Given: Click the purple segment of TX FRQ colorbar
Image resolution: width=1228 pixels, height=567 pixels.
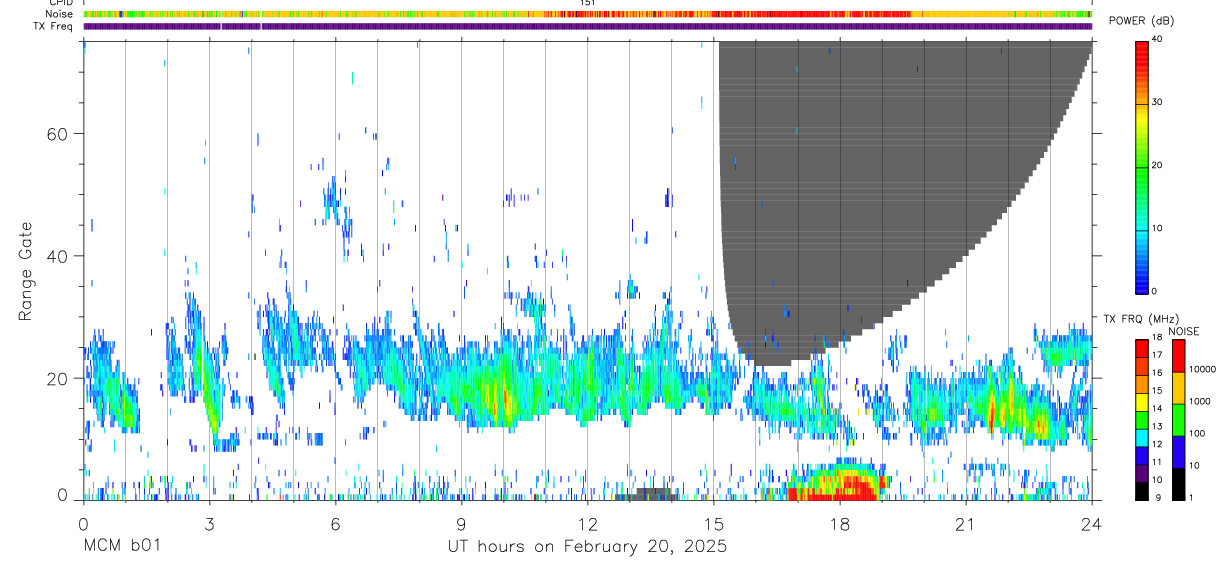Looking at the screenshot, I should 1142,473.
